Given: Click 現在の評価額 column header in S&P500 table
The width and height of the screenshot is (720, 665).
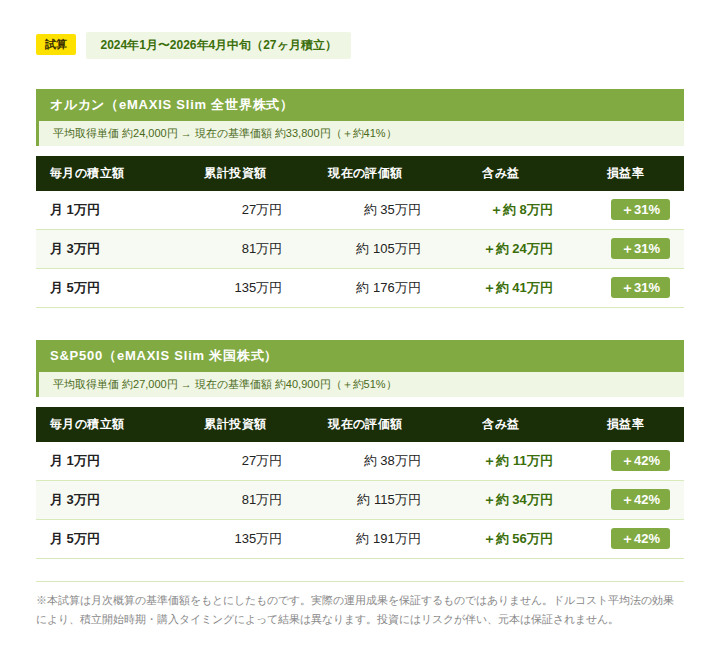Looking at the screenshot, I should tap(365, 424).
